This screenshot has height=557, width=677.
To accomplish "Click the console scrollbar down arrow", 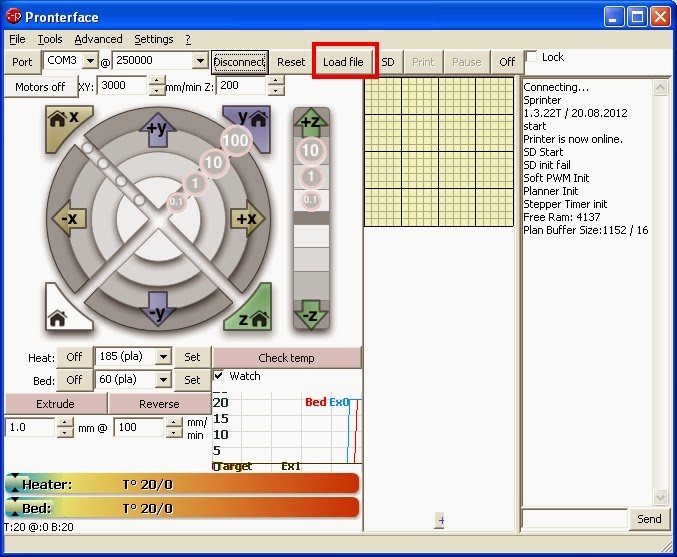I will tap(660, 498).
